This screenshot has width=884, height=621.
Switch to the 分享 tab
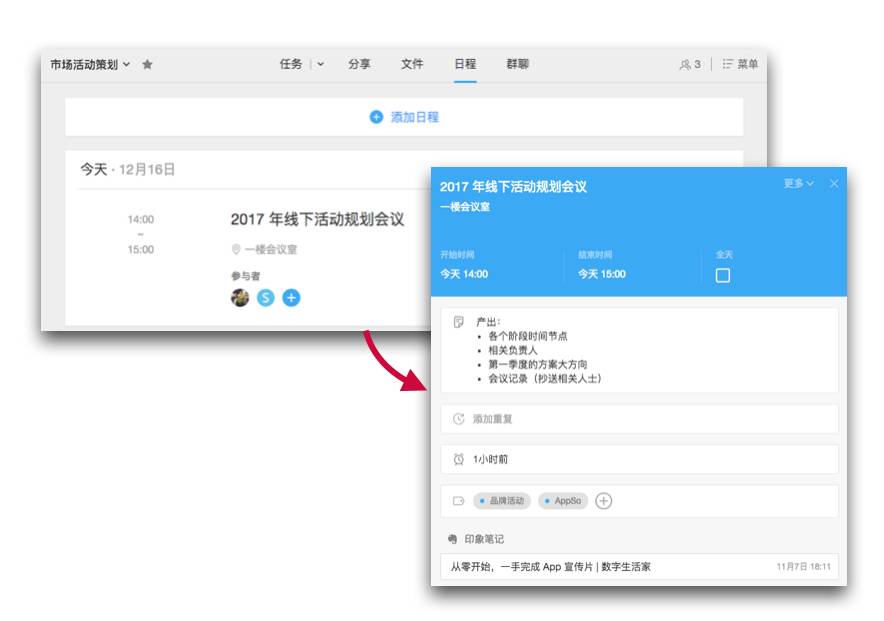coord(359,64)
